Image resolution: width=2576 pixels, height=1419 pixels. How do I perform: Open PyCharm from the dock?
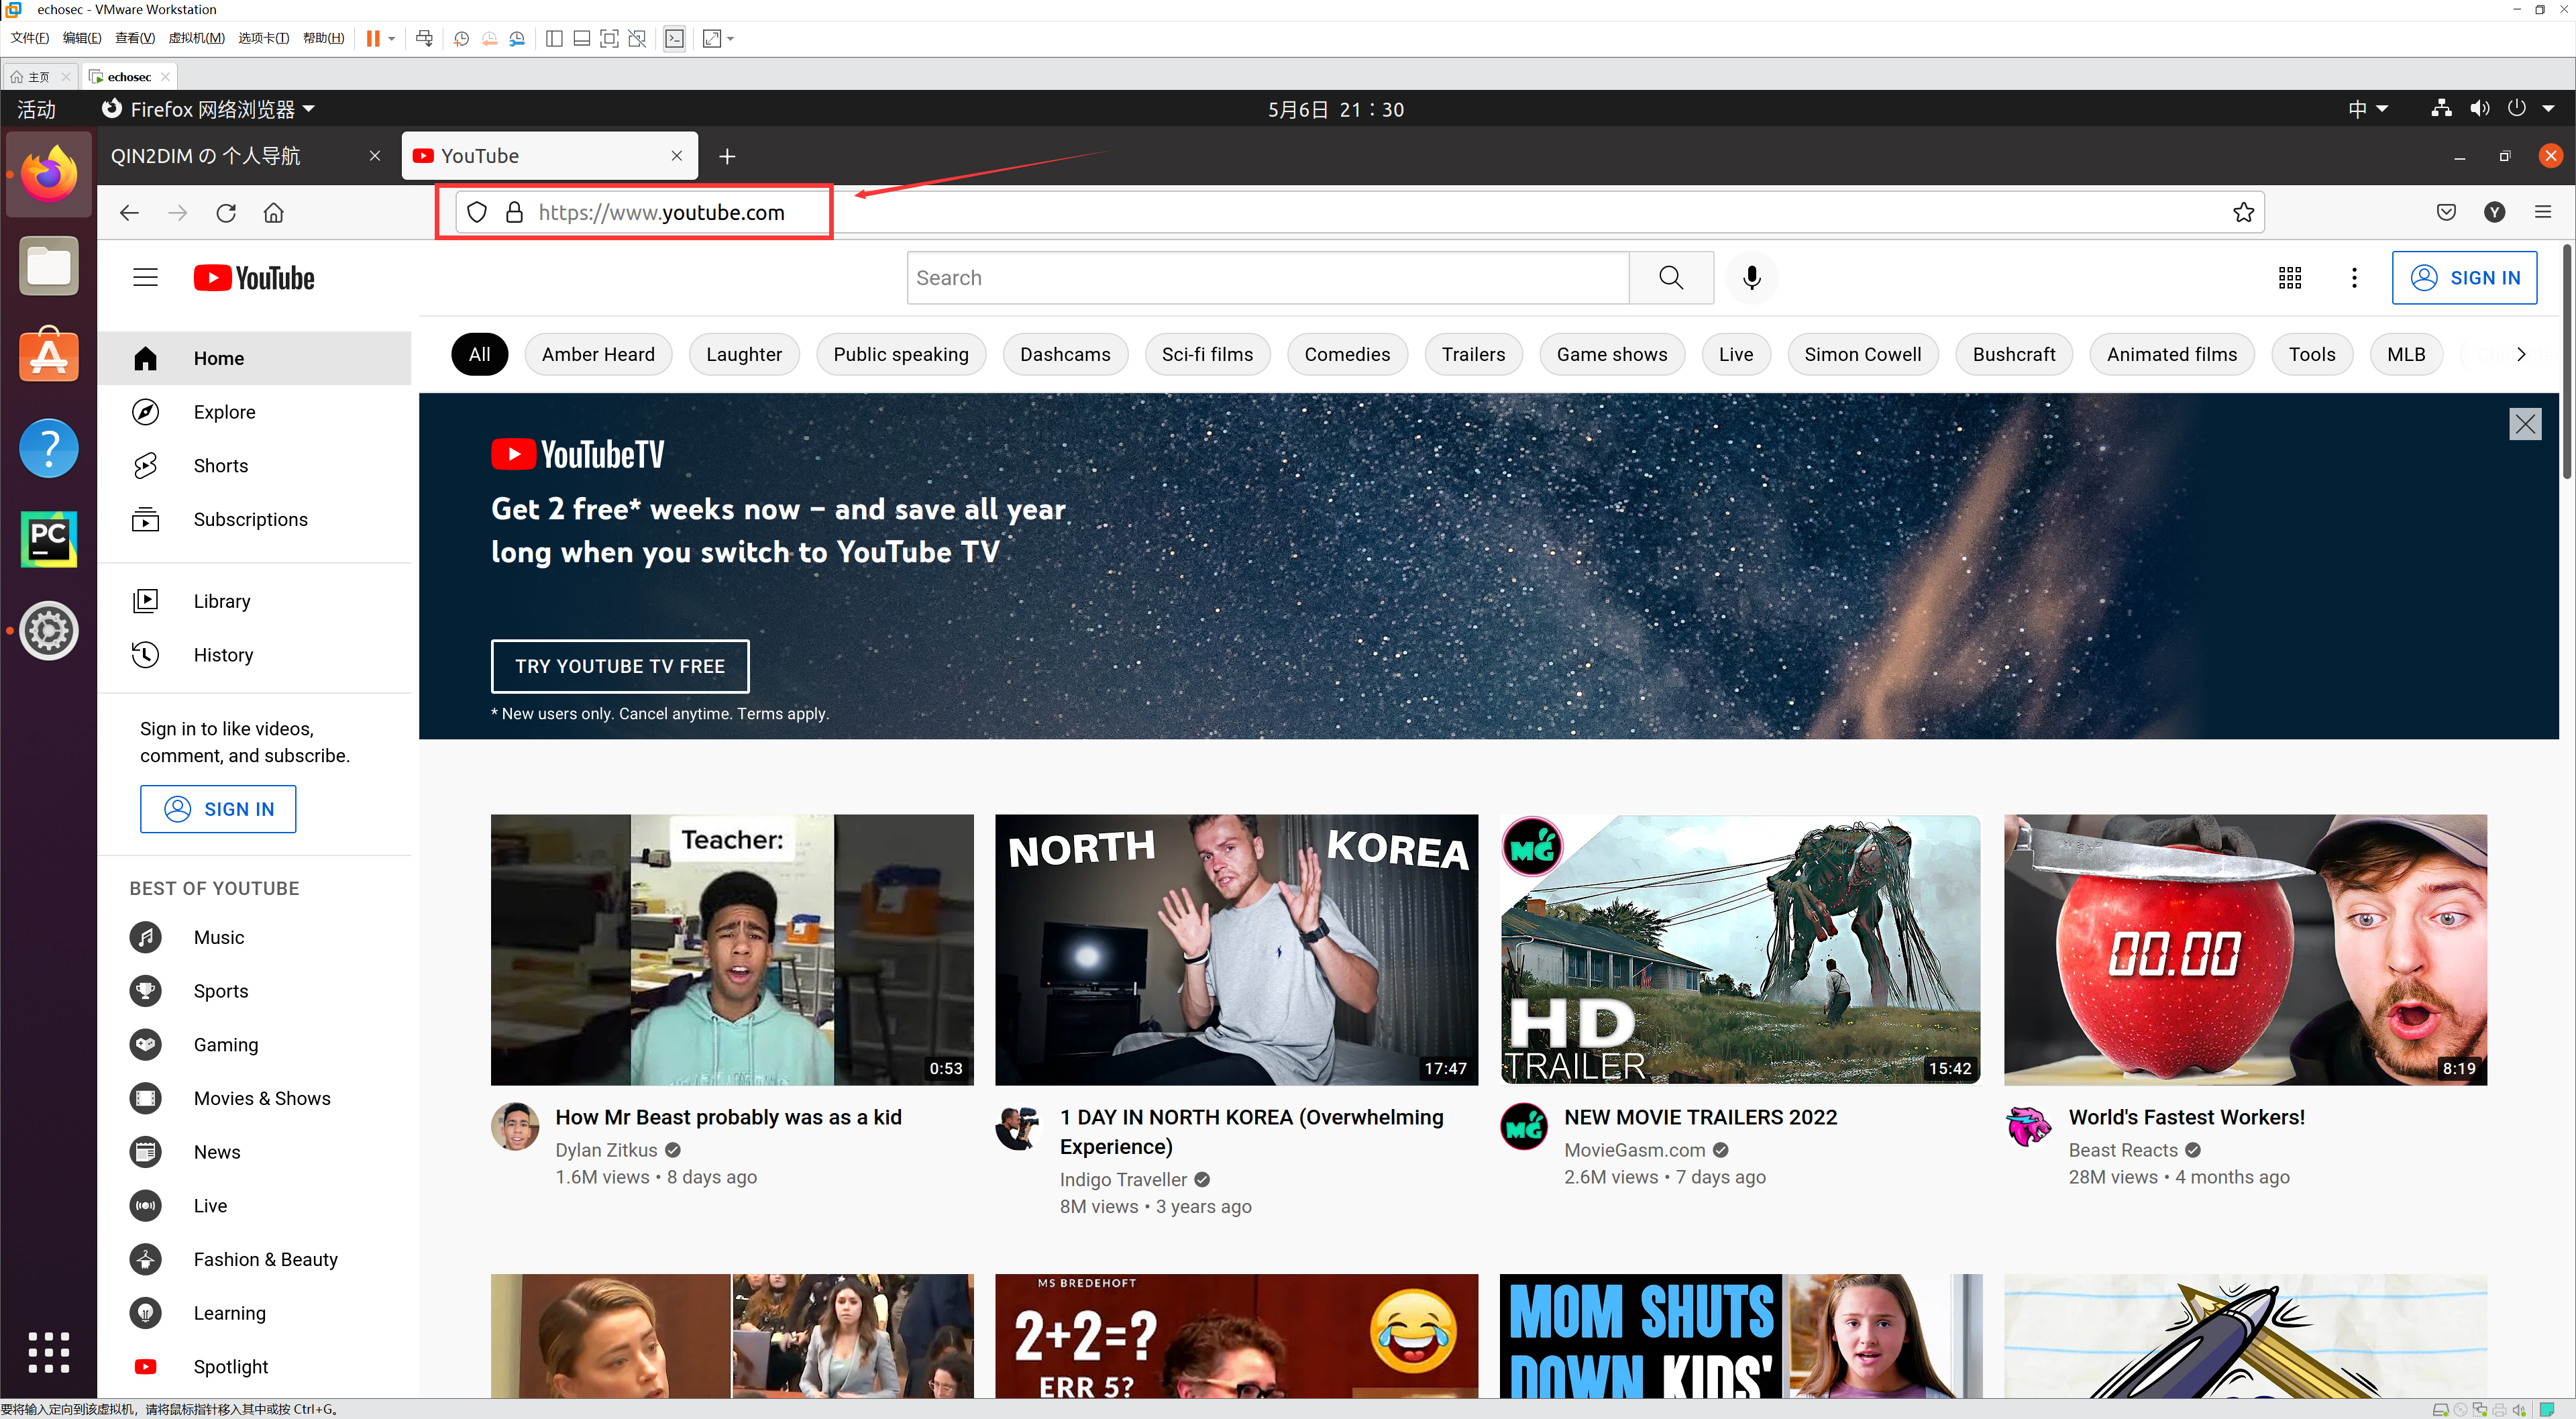coord(49,539)
